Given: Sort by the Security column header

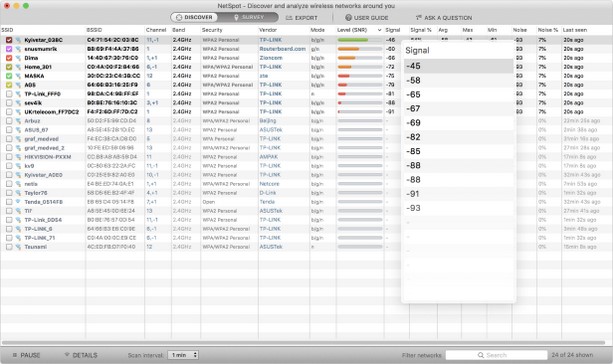Looking at the screenshot, I should pyautogui.click(x=212, y=30).
